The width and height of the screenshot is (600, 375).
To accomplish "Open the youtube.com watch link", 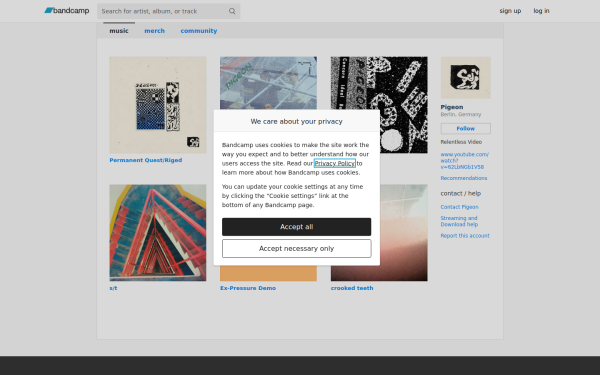I will point(465,161).
